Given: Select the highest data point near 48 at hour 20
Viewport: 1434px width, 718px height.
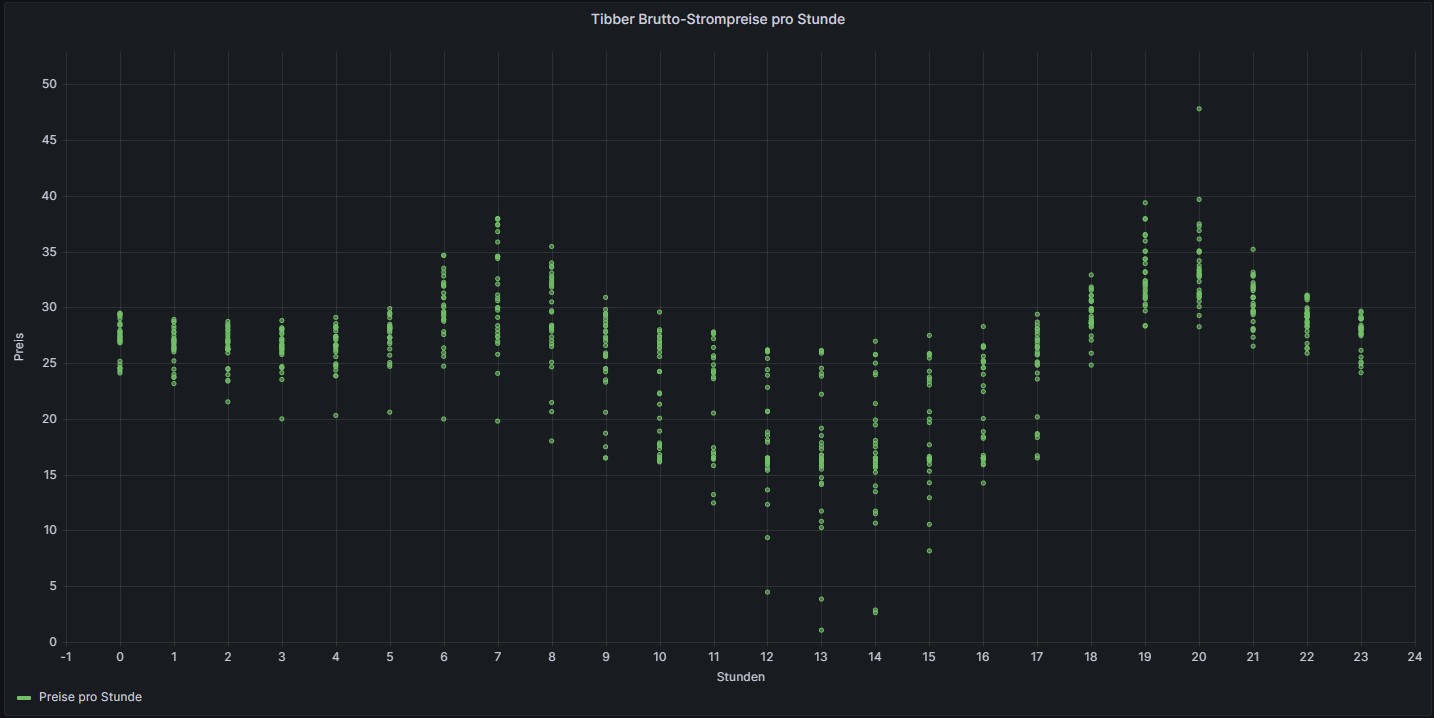Looking at the screenshot, I should pyautogui.click(x=1199, y=108).
